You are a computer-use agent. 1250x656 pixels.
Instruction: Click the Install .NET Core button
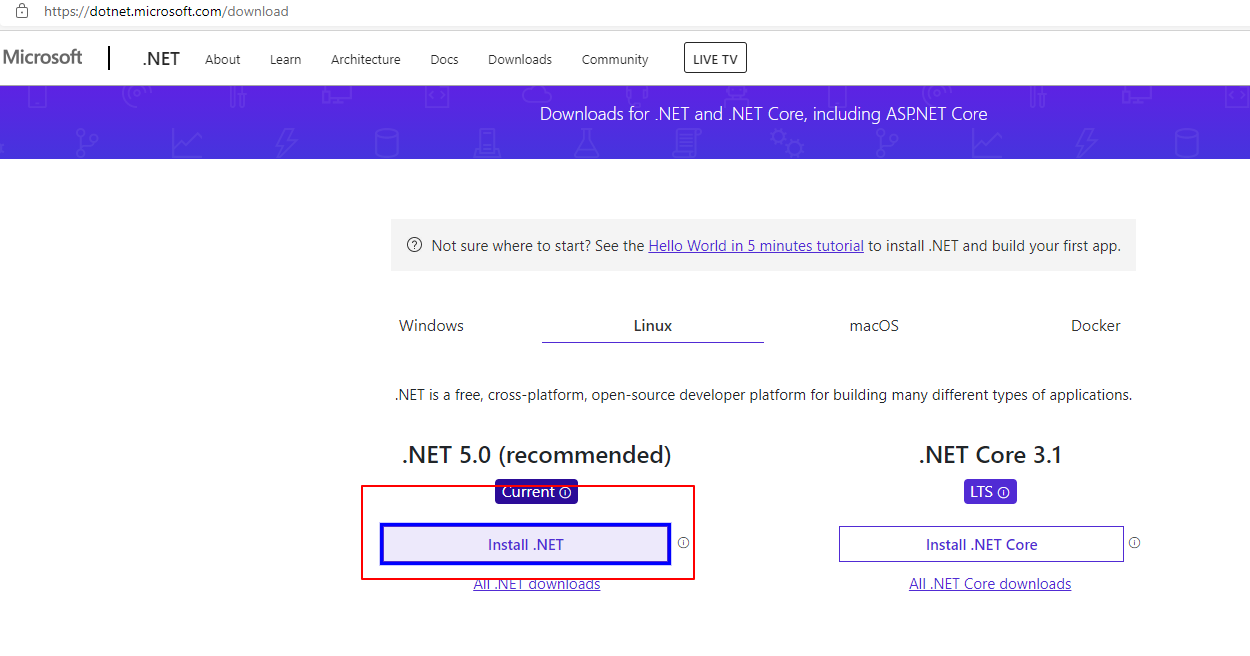[x=981, y=544]
